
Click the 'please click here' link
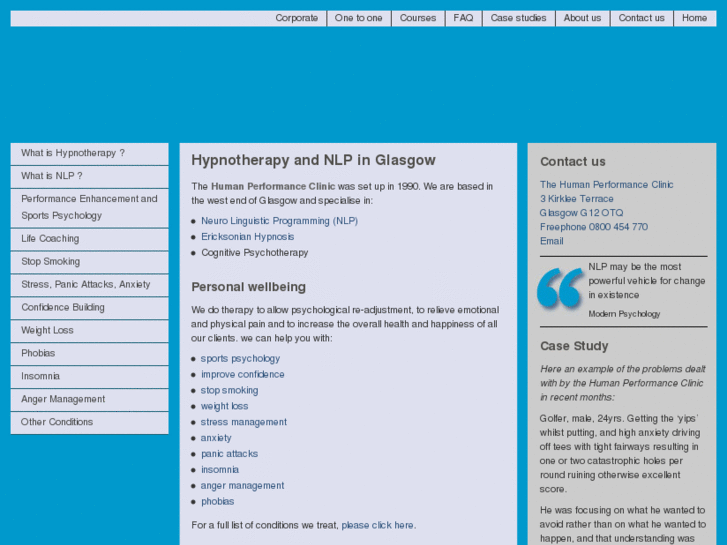tap(377, 525)
